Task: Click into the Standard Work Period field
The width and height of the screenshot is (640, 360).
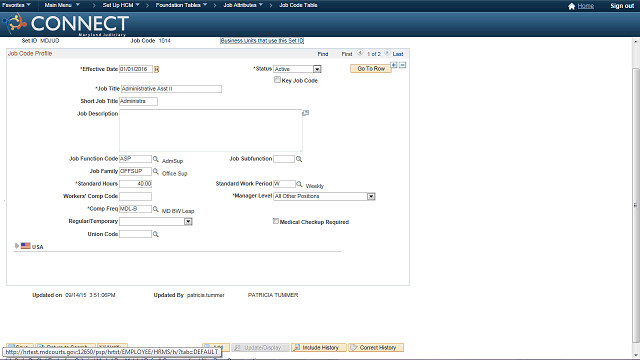Action: tap(284, 184)
